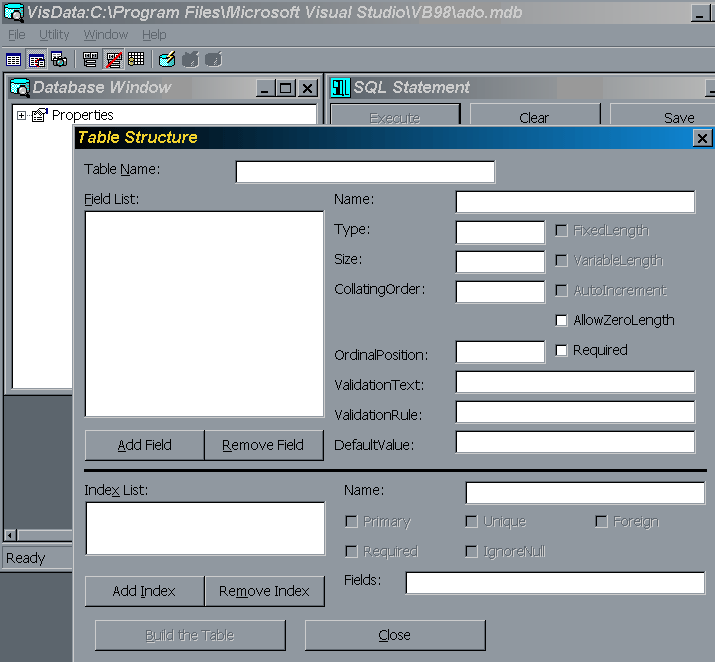This screenshot has width=715, height=662.
Task: Click the SQL Statement window title icon
Action: click(340, 87)
